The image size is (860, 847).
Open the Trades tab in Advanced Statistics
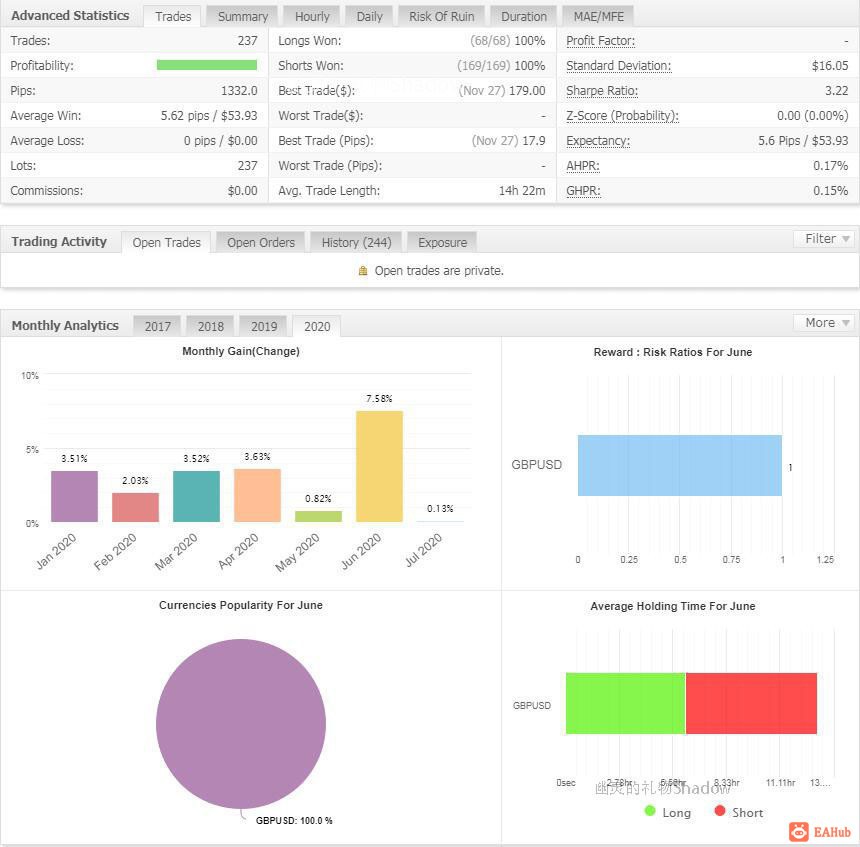coord(173,16)
